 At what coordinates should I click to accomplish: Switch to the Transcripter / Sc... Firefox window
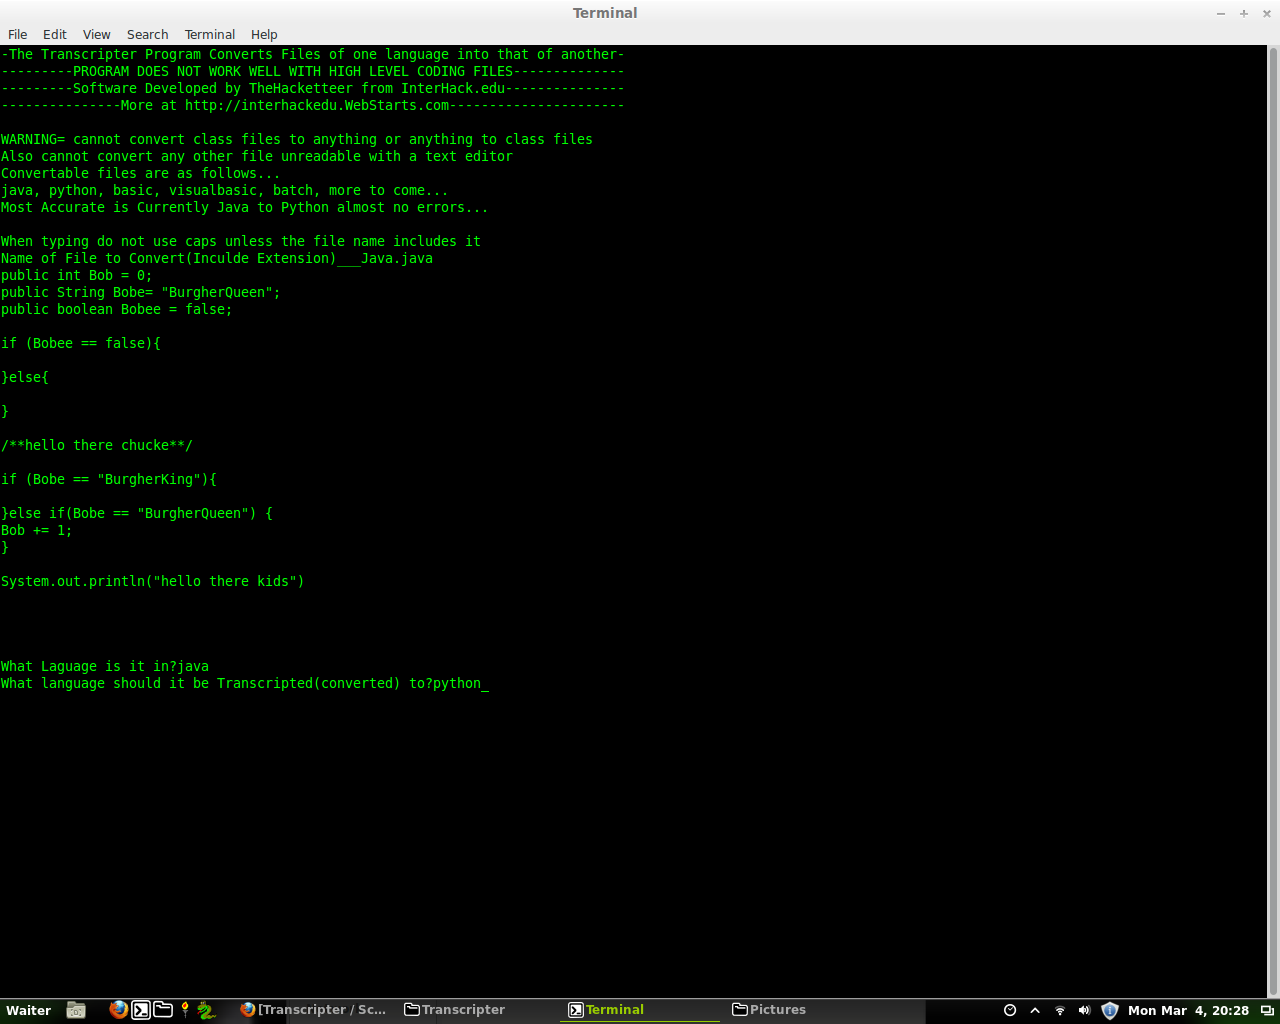313,1010
